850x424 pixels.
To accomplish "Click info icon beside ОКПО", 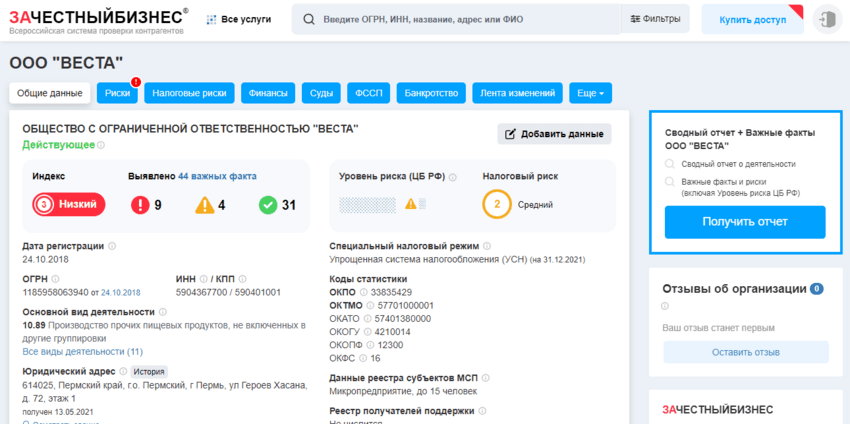I will (x=363, y=292).
